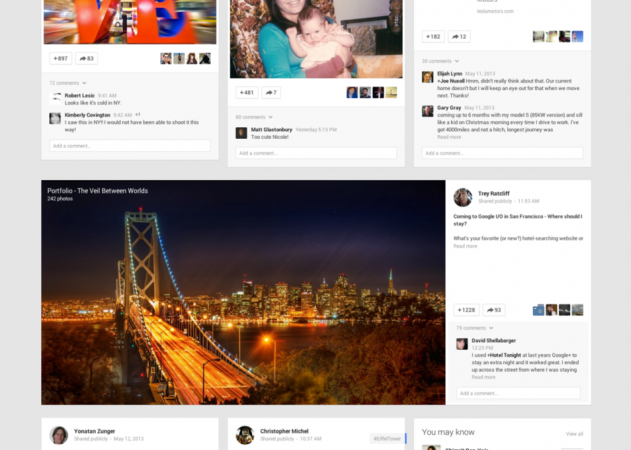Viewport: 631px width, 450px height.
Task: Click the share icon showing 12
Action: pyautogui.click(x=459, y=37)
